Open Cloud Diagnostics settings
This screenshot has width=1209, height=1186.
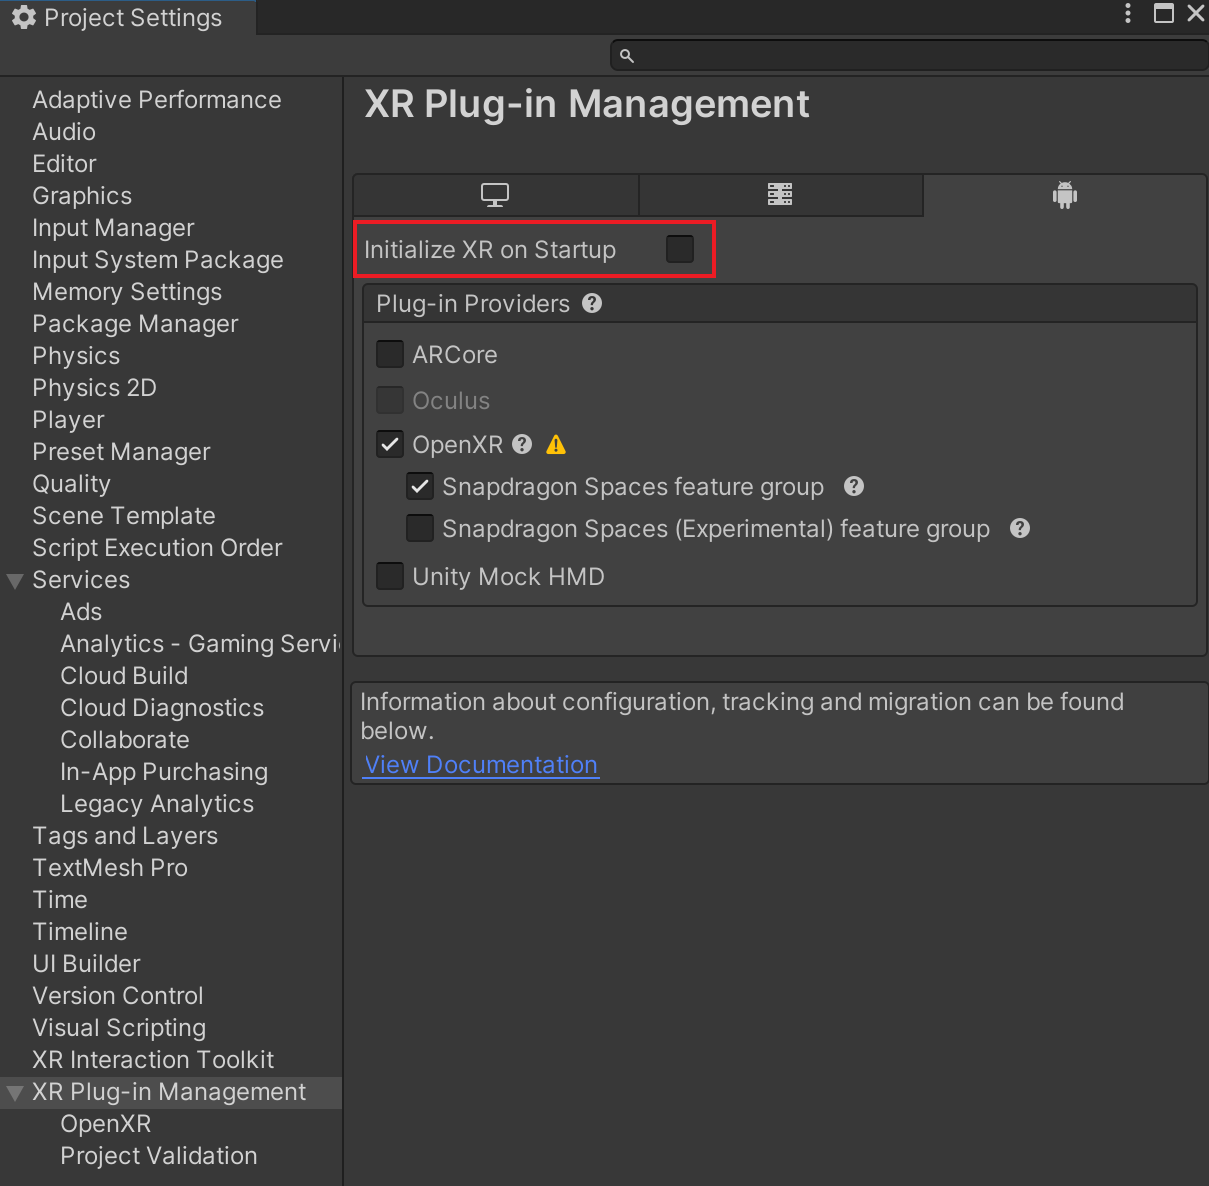coord(162,708)
